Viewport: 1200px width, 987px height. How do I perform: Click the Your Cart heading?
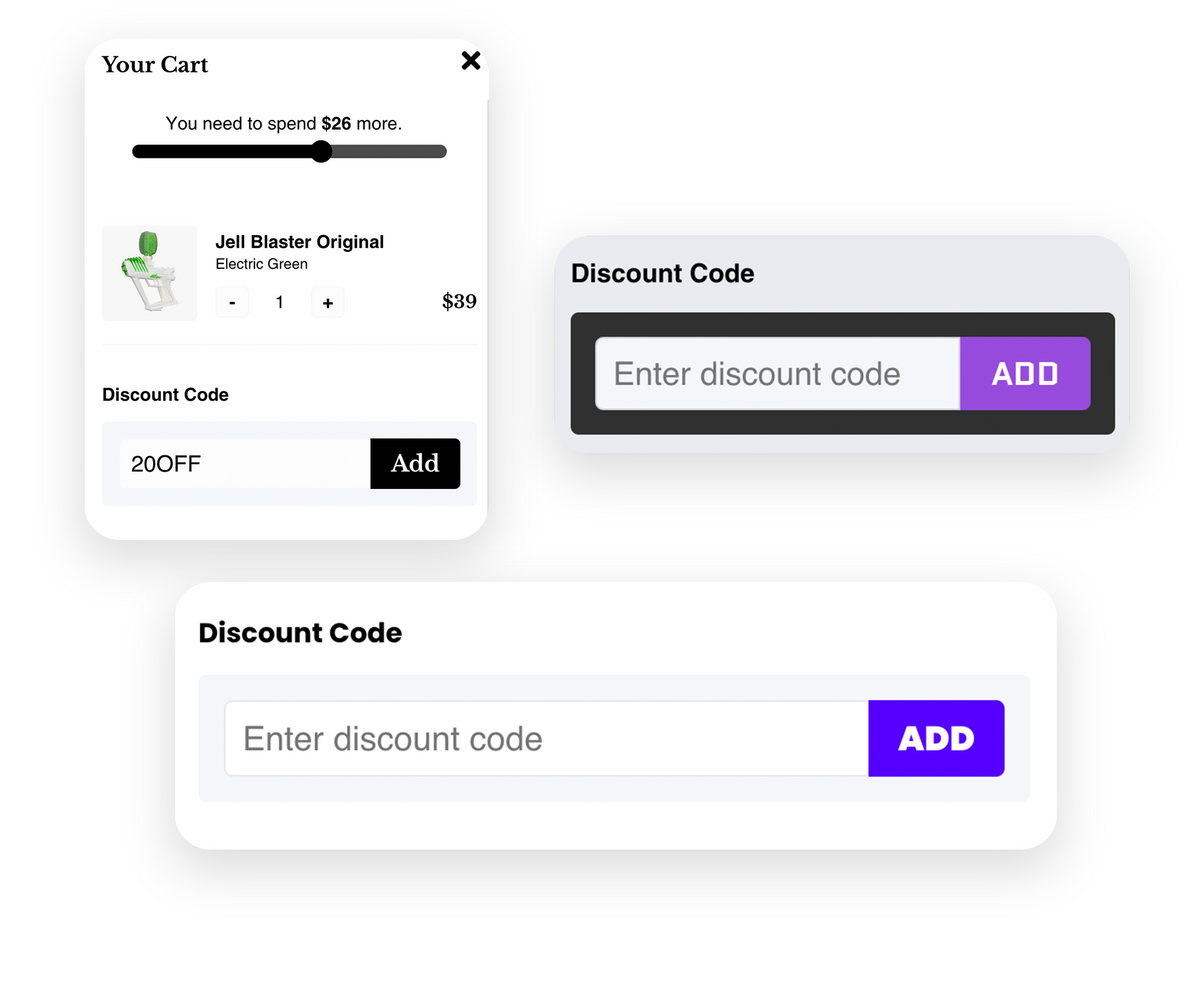pos(155,65)
